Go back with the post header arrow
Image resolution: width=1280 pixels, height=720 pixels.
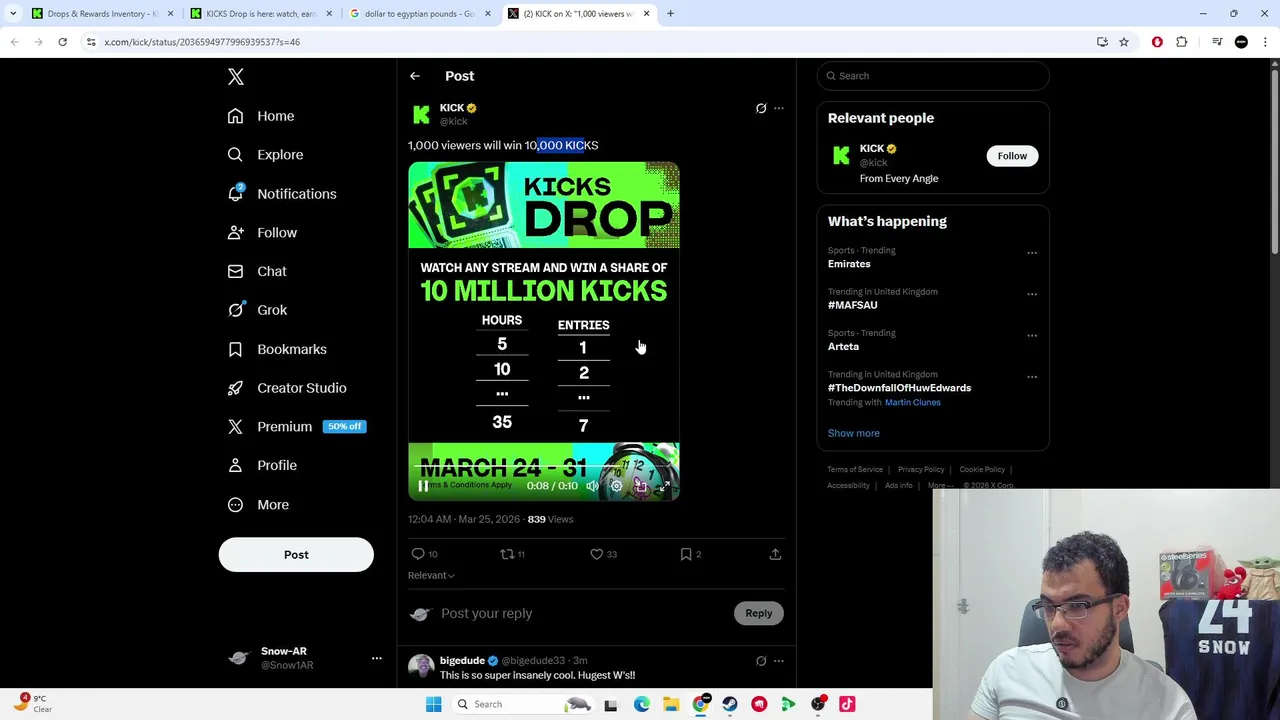pyautogui.click(x=415, y=76)
